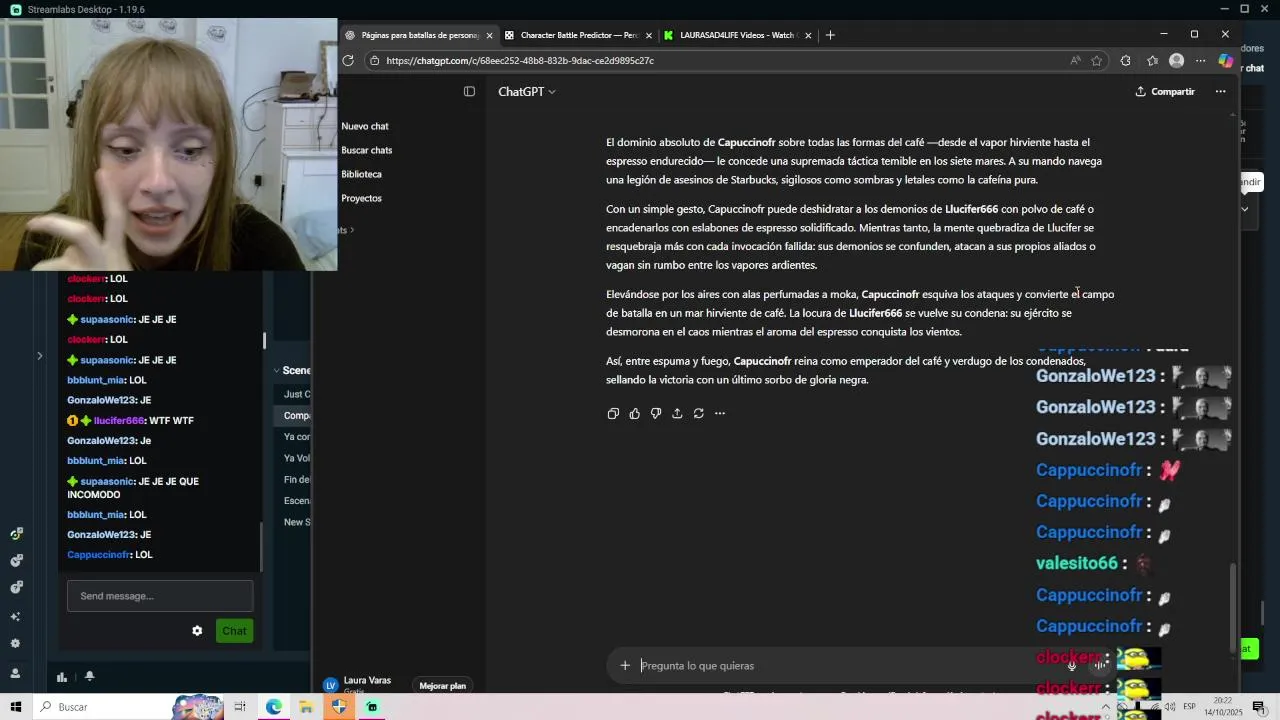This screenshot has height=720, width=1280.
Task: Open Streamlabs chat settings gear
Action: pos(197,631)
